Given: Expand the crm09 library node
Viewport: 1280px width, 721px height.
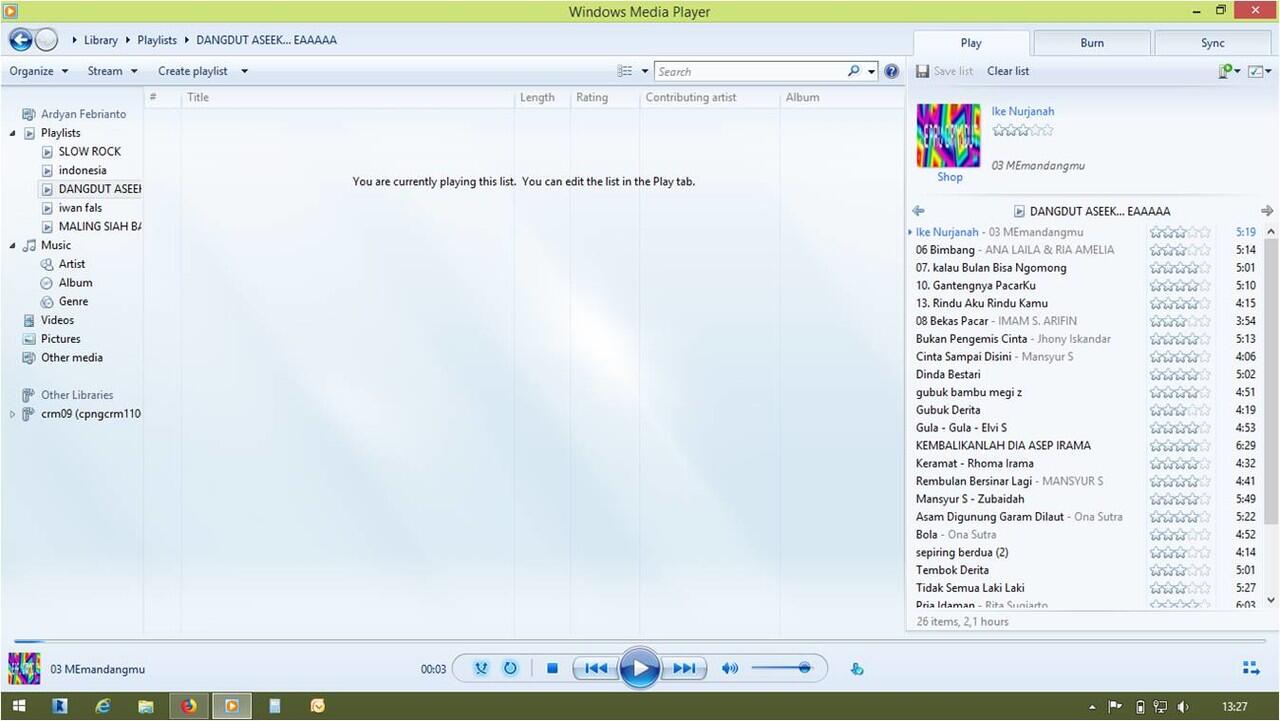Looking at the screenshot, I should tap(12, 414).
